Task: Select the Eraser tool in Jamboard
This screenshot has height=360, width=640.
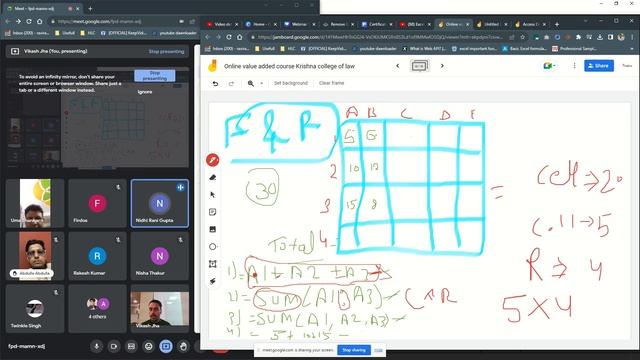Action: (x=213, y=178)
